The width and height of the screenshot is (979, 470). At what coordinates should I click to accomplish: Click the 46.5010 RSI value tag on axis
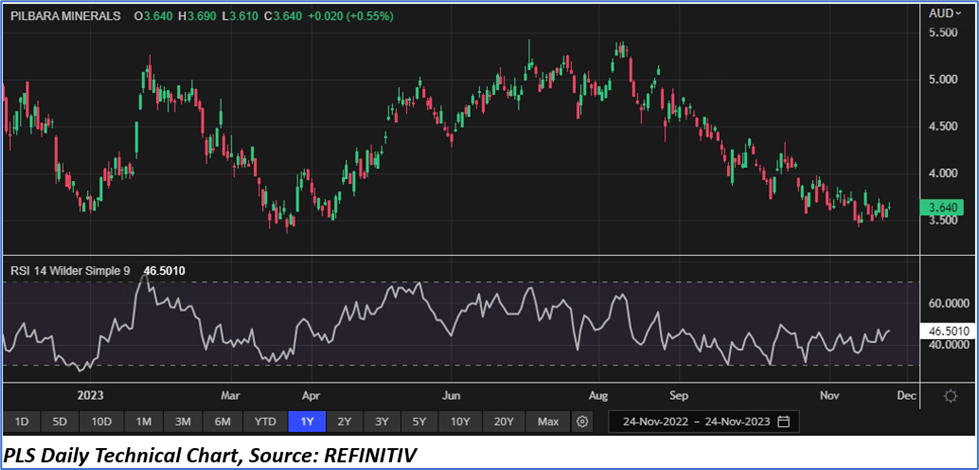947,331
